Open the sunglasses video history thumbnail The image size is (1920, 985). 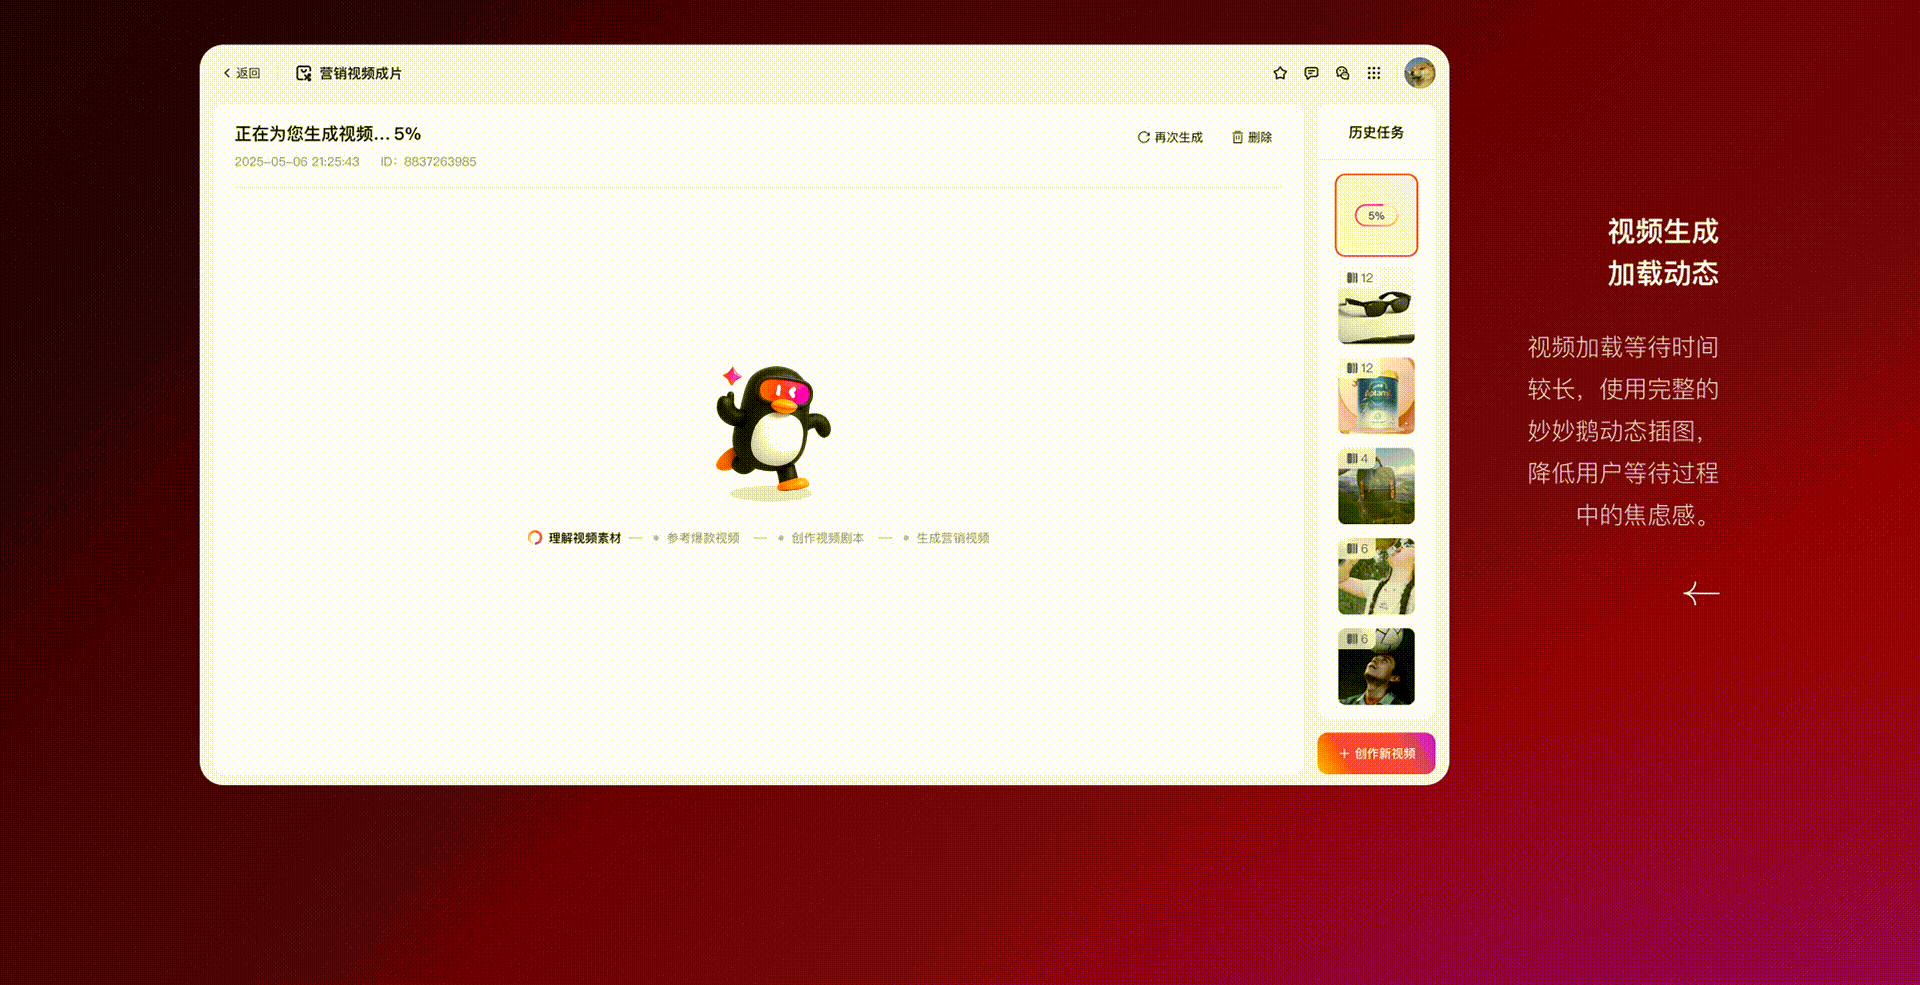(x=1376, y=305)
